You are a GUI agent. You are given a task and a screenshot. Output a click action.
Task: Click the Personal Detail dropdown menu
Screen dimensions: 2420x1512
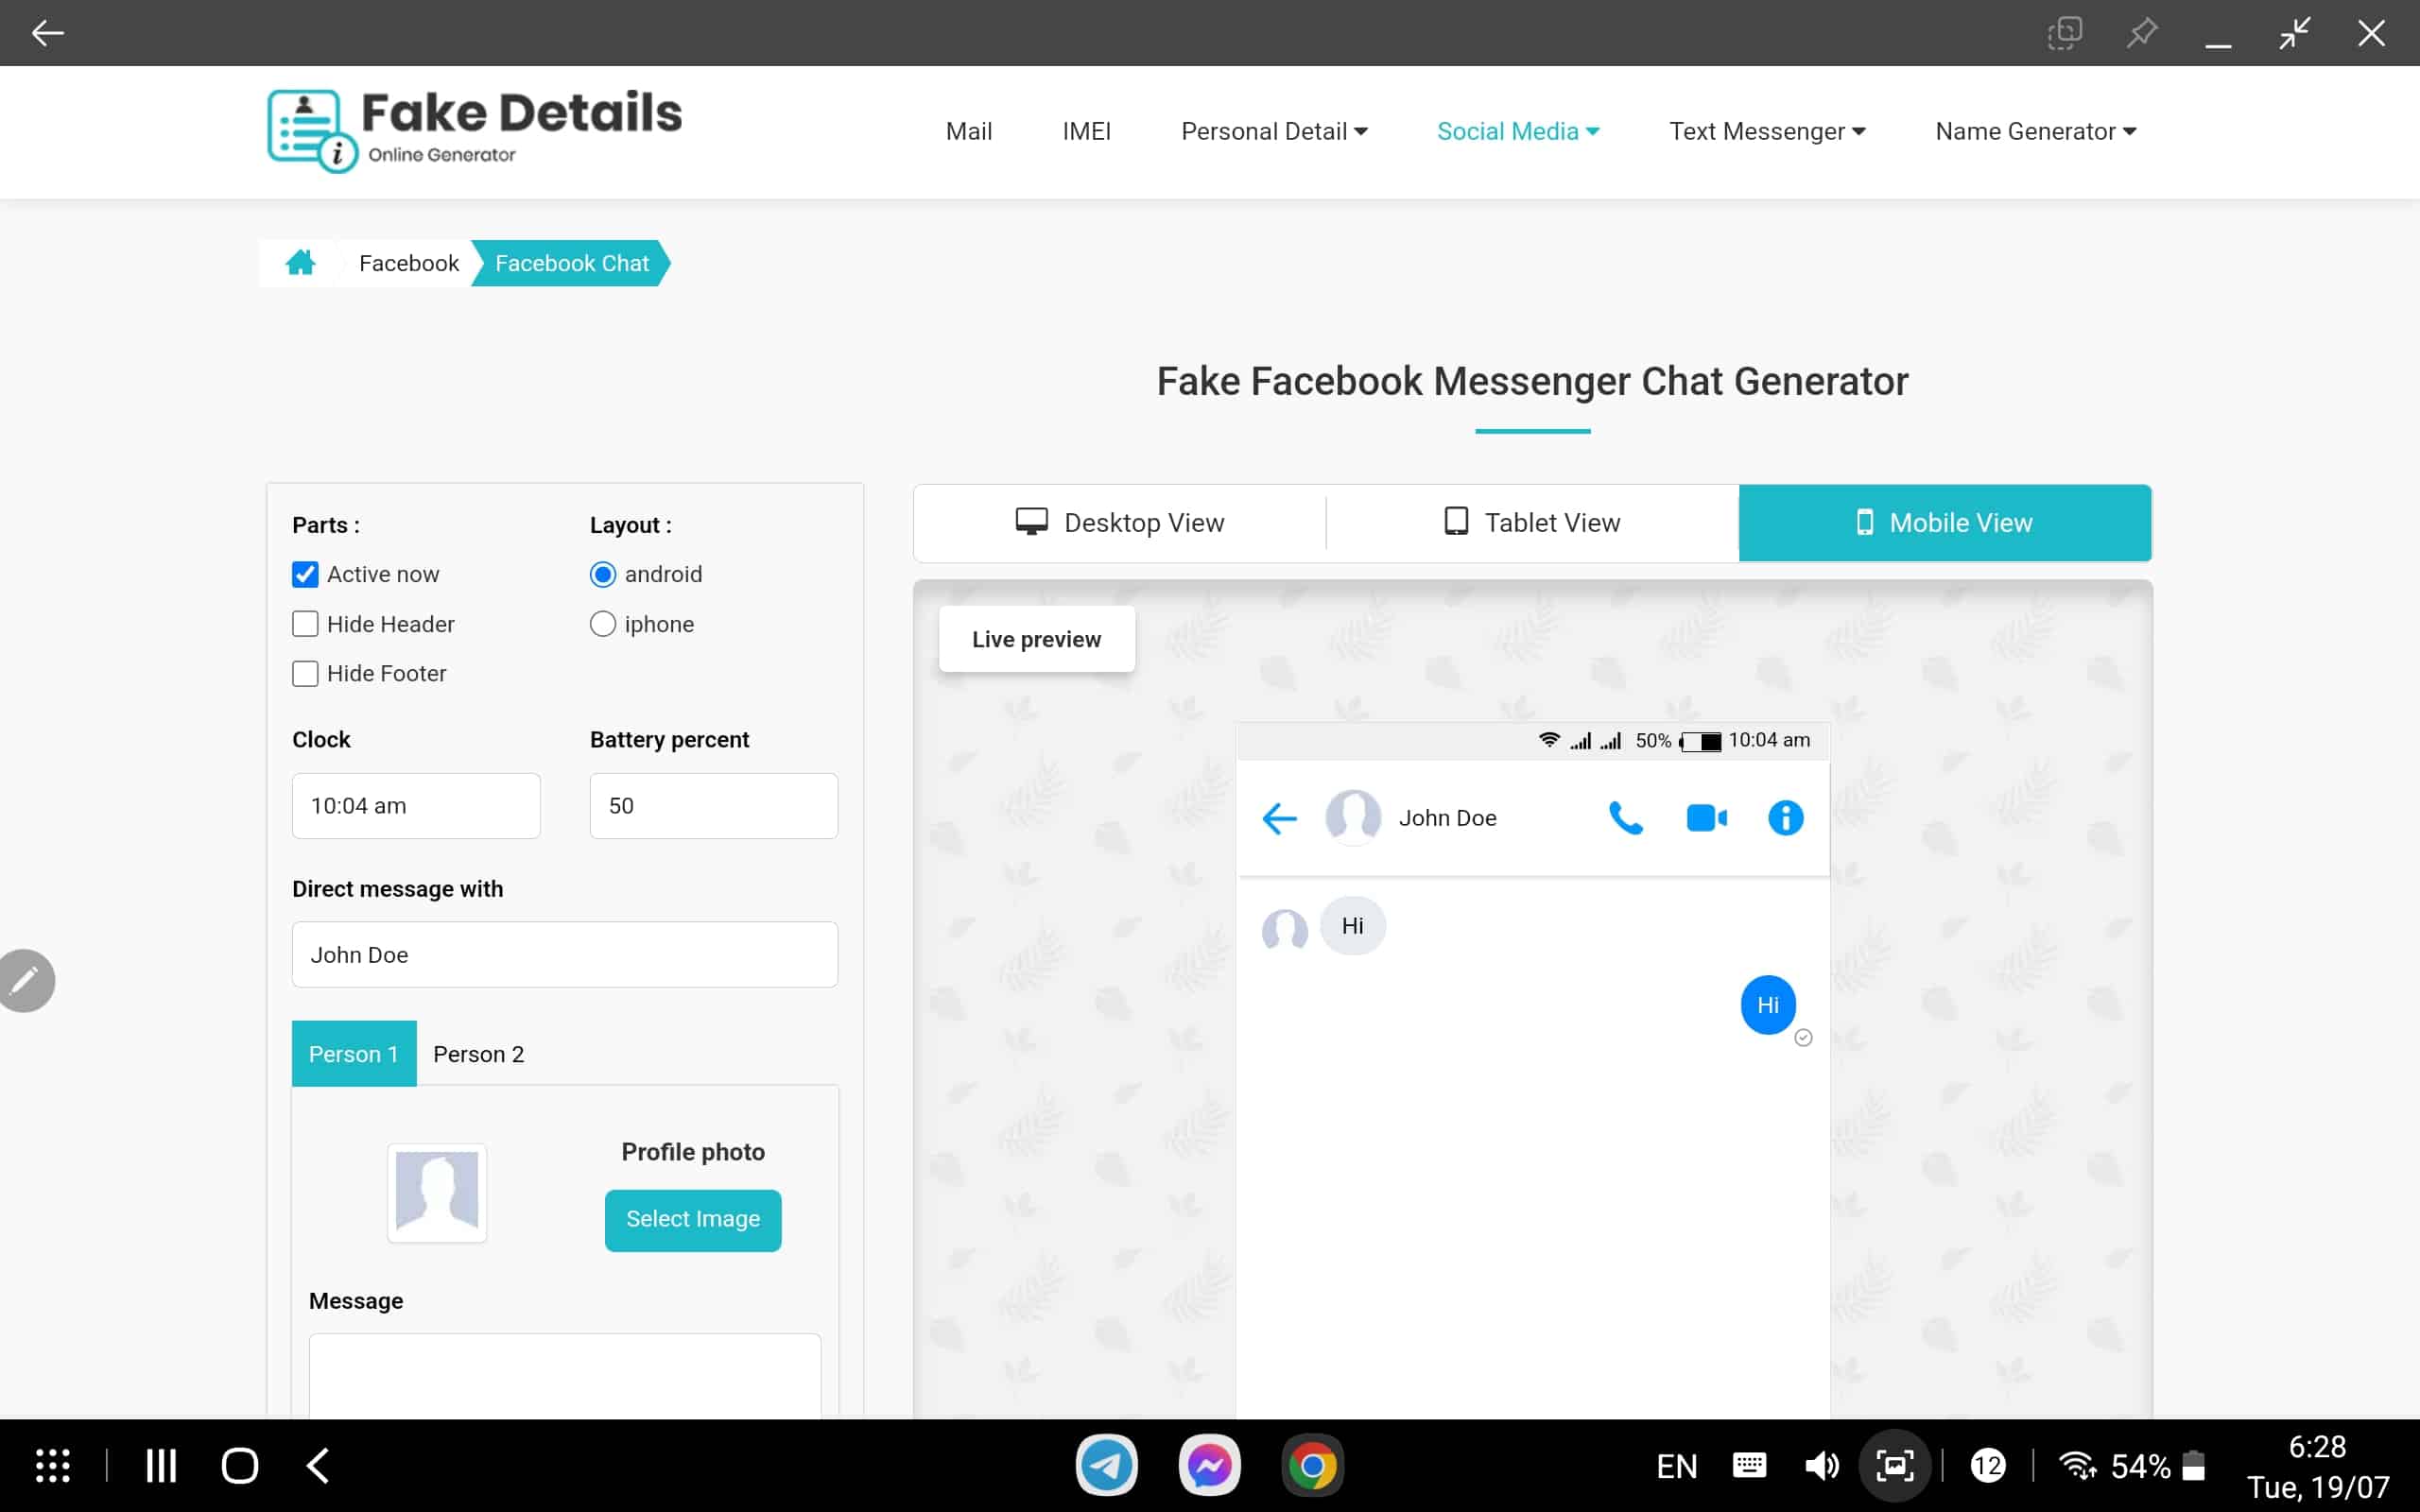1273,130
